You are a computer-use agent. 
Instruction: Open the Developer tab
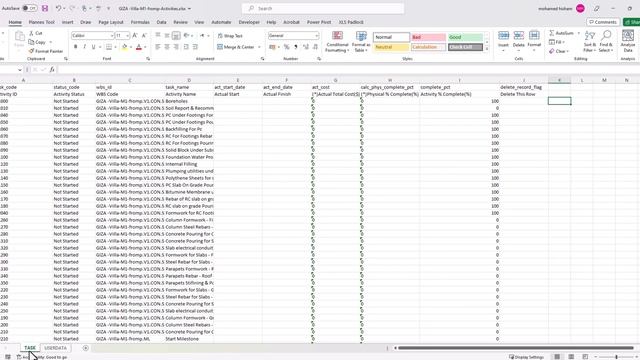[249, 22]
